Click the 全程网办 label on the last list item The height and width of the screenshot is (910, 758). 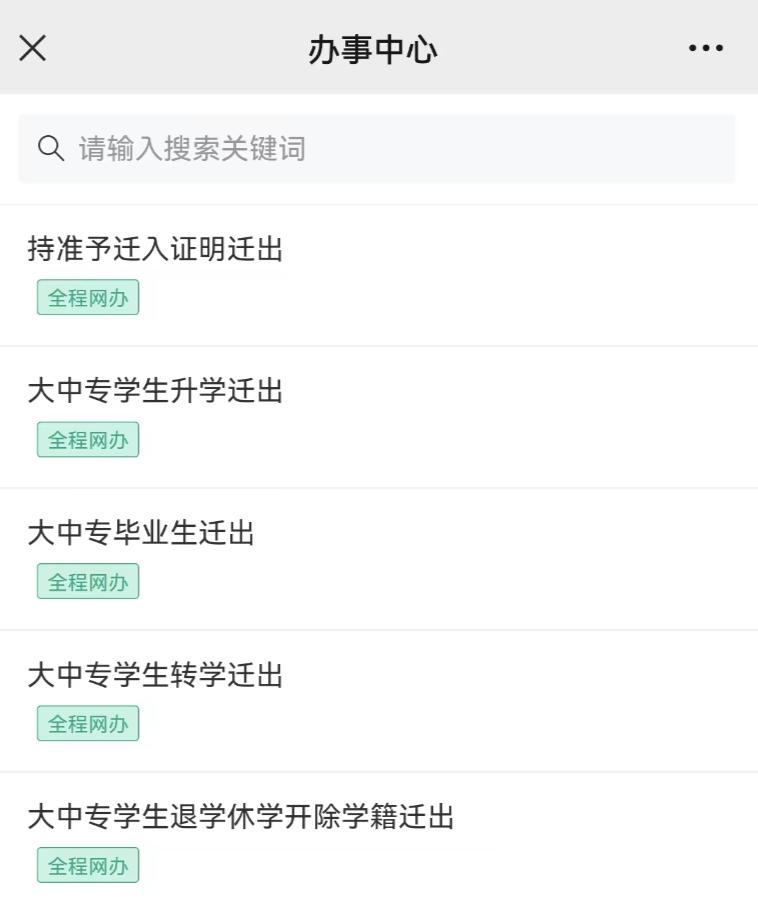[87, 866]
